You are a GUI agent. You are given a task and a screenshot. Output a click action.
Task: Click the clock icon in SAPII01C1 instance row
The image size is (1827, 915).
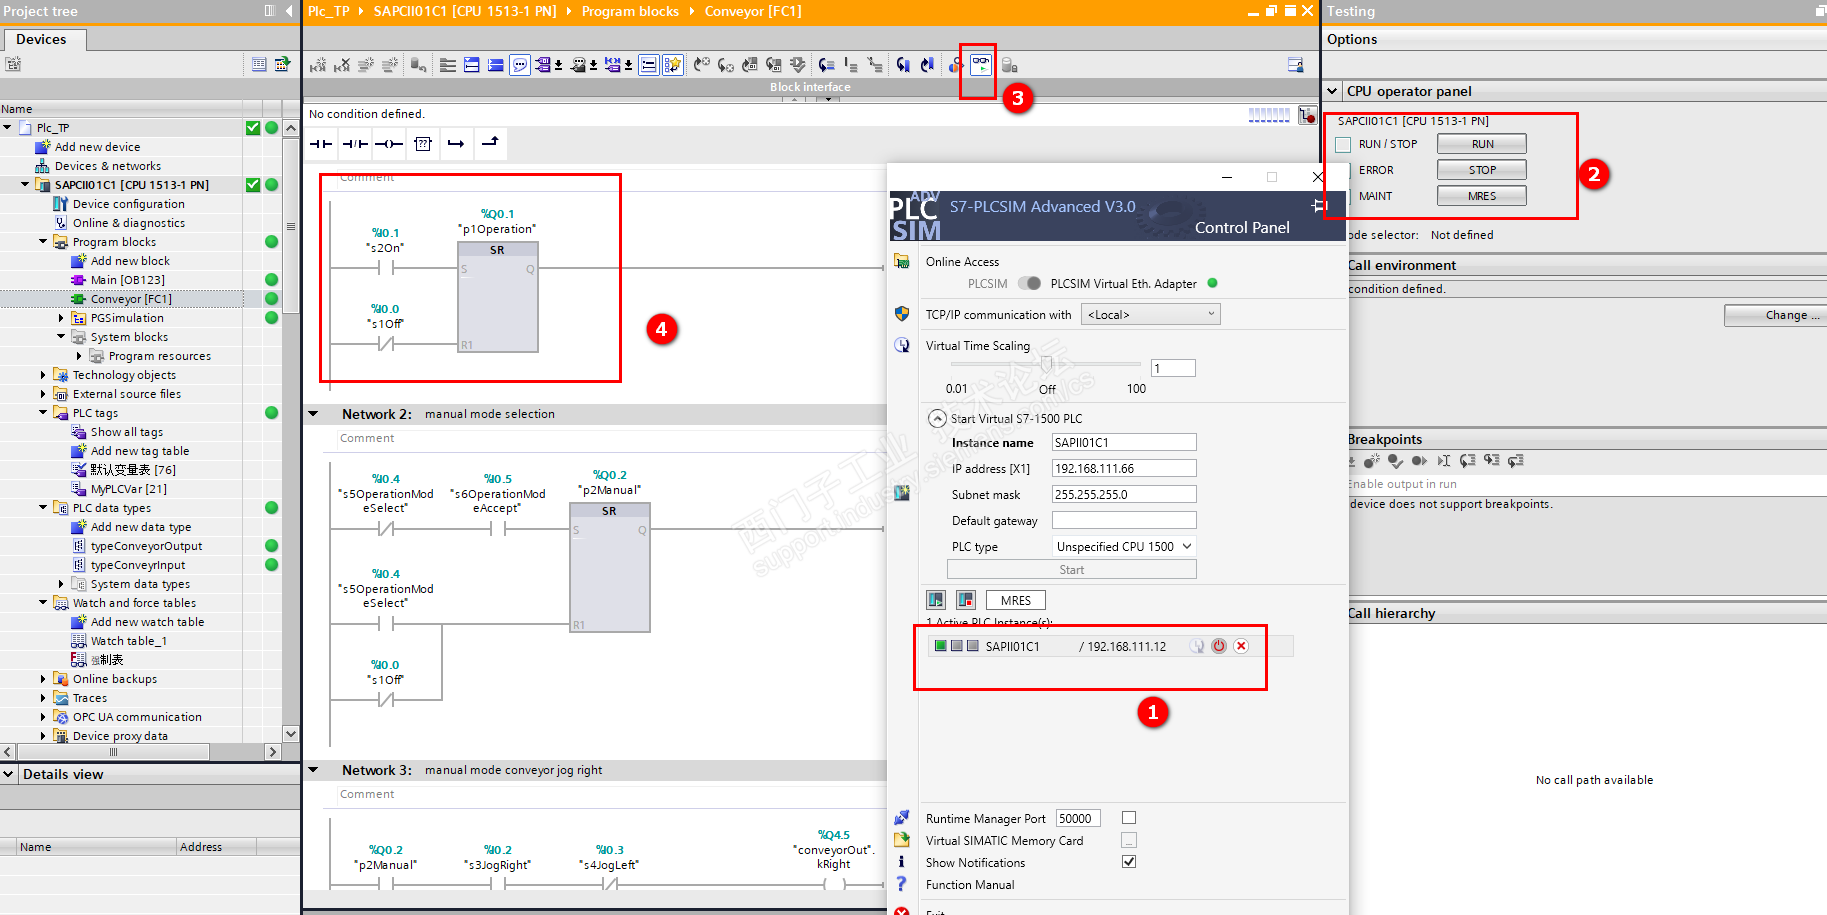point(1197,646)
